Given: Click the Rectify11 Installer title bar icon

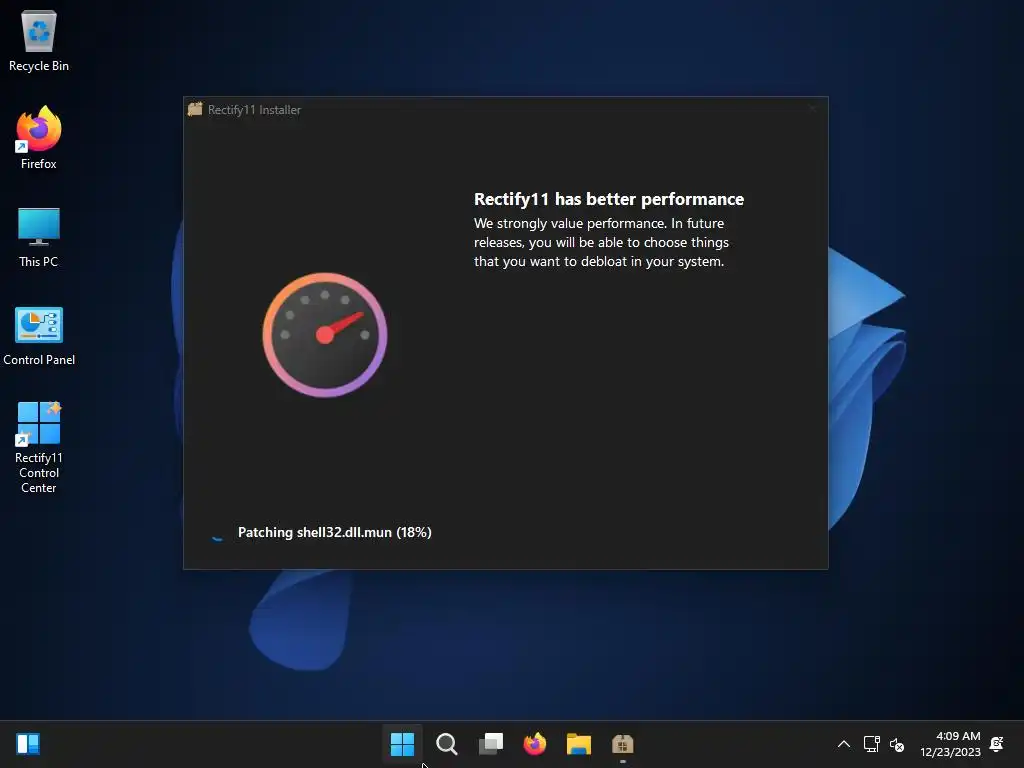Looking at the screenshot, I should click(195, 109).
